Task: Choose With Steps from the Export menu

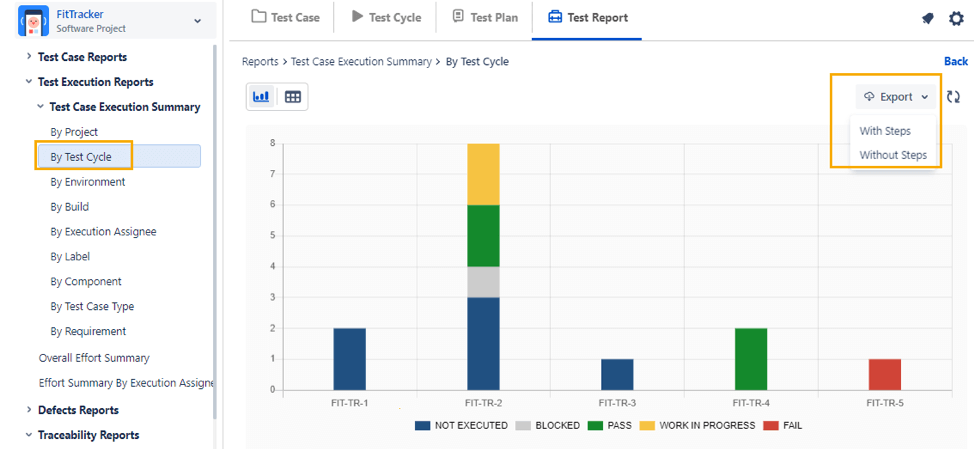Action: pyautogui.click(x=885, y=131)
